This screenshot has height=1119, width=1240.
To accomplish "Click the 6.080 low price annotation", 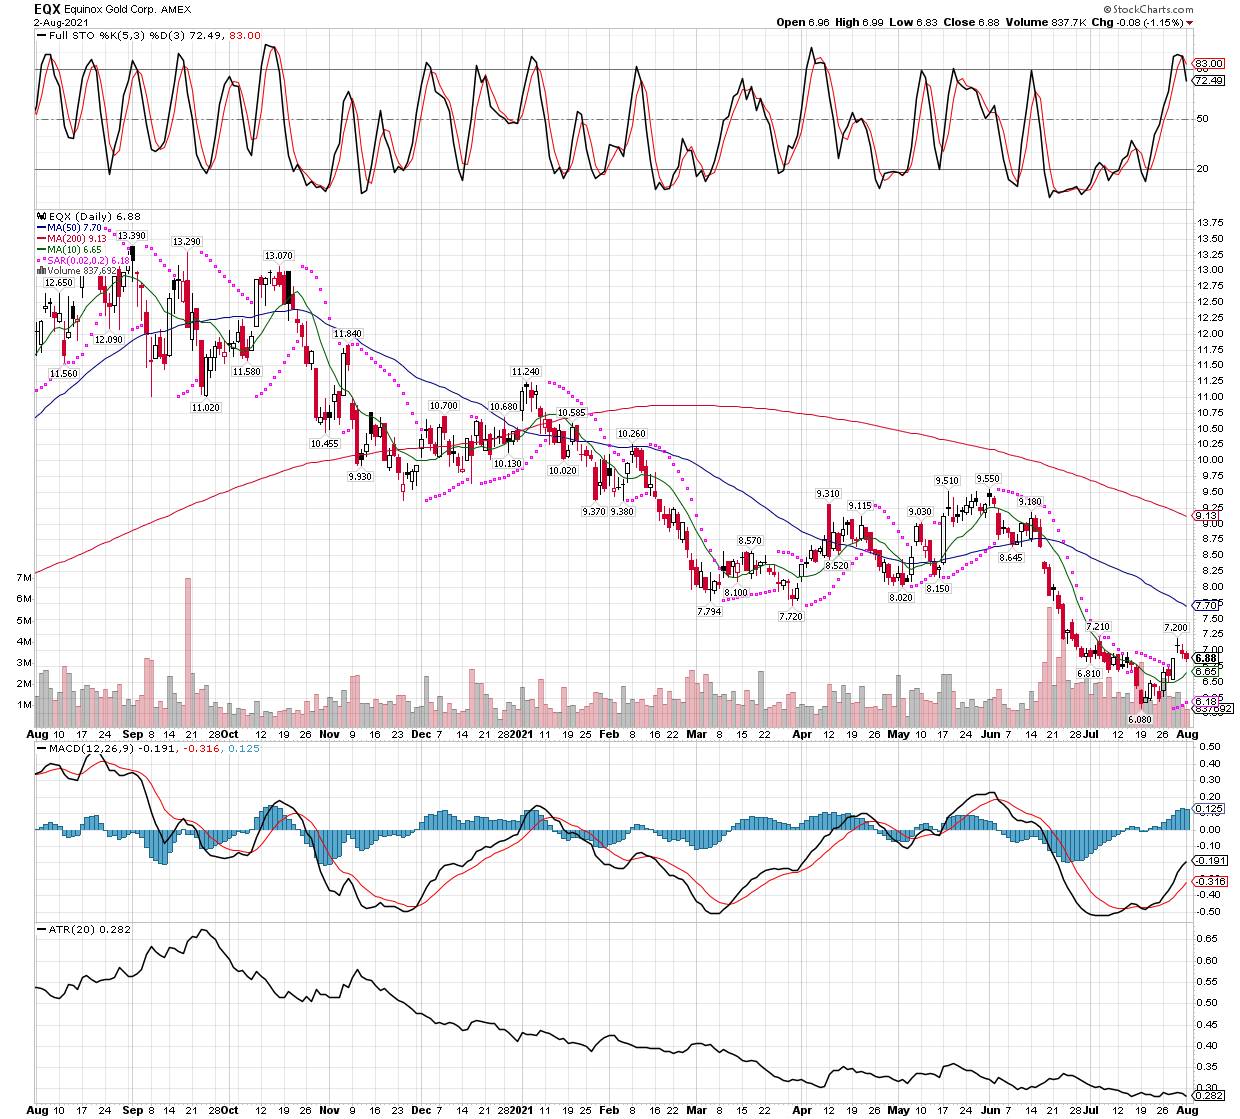I will [1140, 719].
